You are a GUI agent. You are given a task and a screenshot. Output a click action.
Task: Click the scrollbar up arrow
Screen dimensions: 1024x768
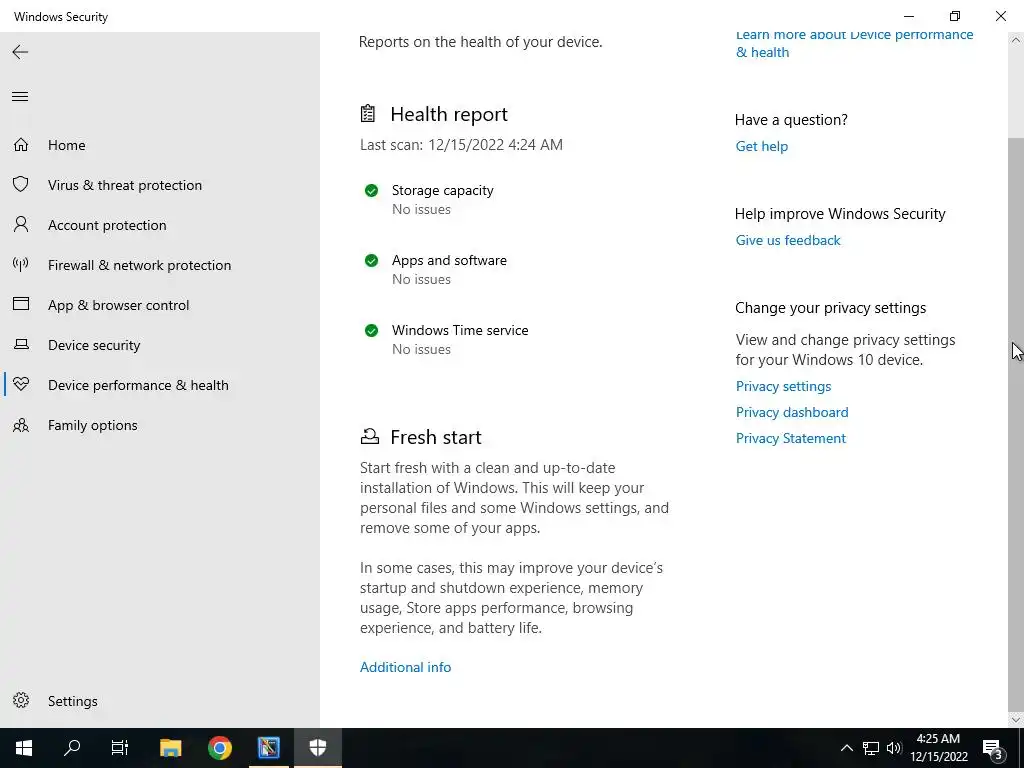coord(1016,40)
